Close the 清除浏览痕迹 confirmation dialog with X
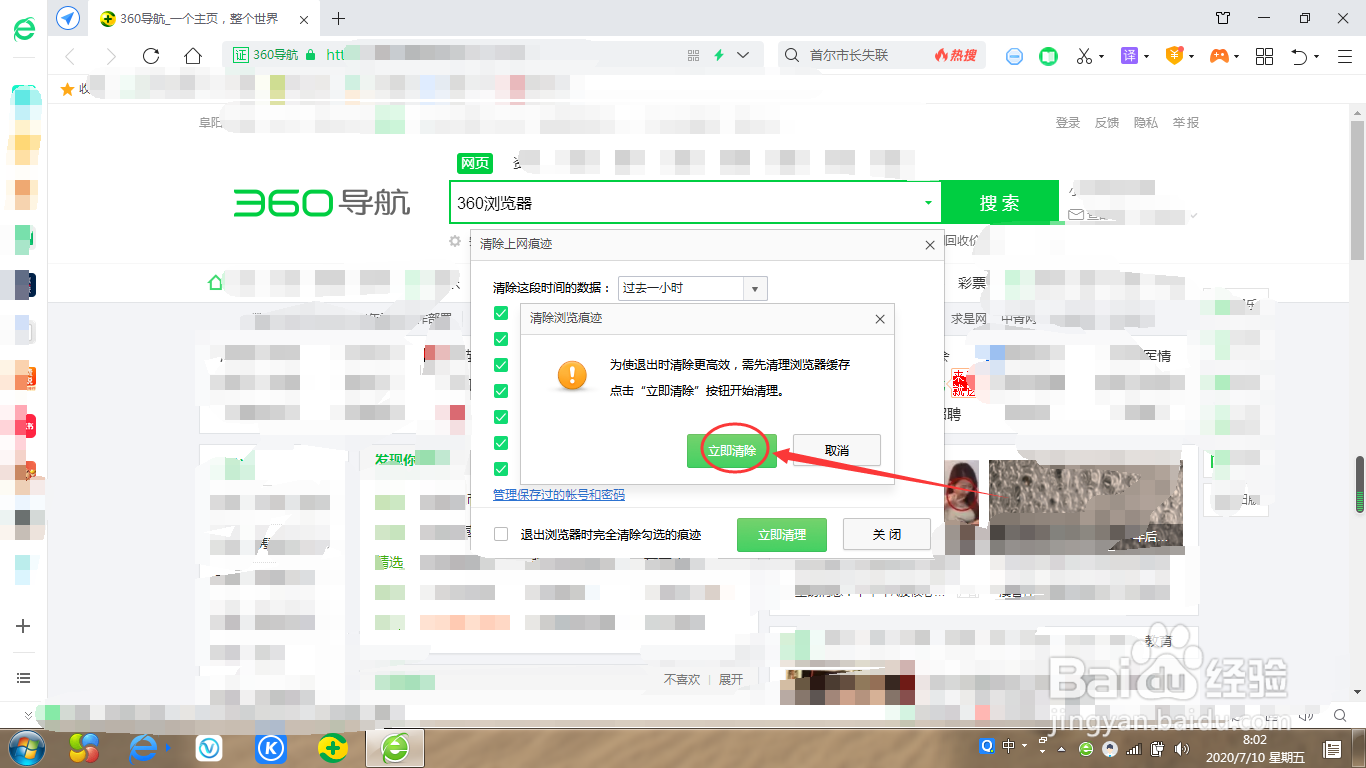Screen dimensions: 1366x768 click(880, 319)
